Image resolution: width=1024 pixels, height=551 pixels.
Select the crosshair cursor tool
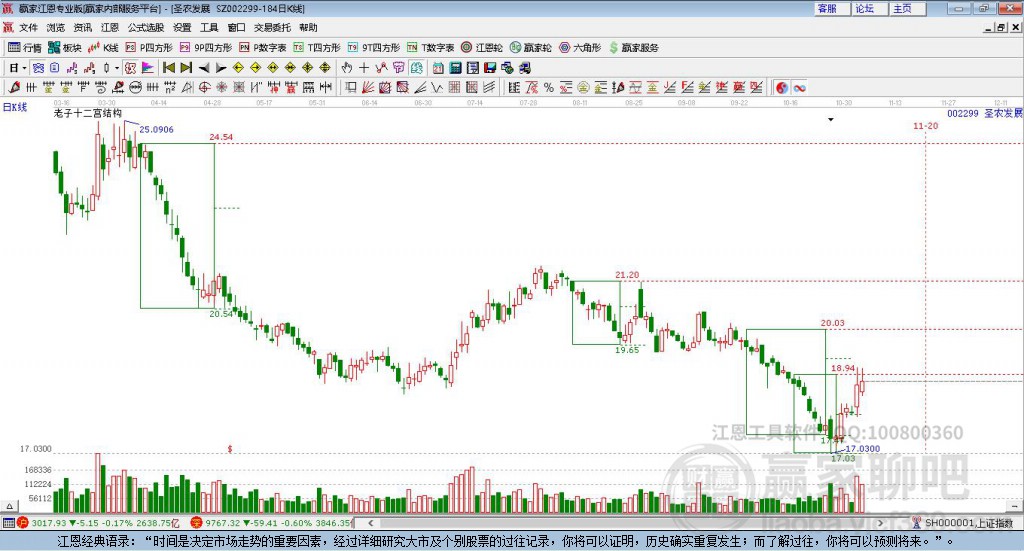click(364, 68)
